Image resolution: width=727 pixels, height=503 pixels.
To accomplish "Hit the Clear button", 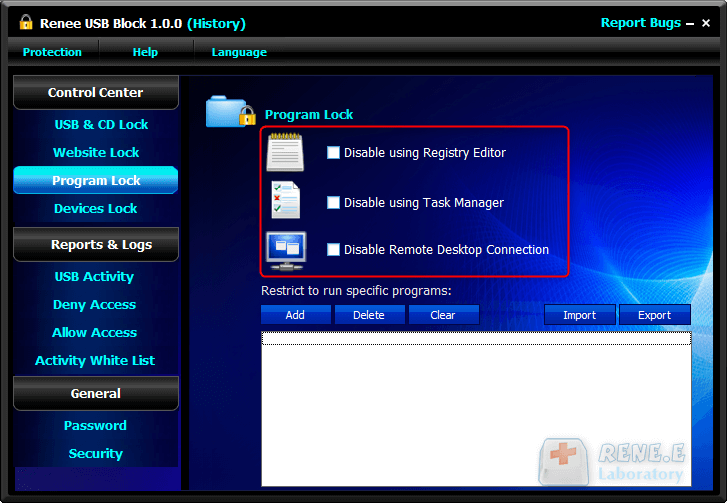I will [x=442, y=315].
